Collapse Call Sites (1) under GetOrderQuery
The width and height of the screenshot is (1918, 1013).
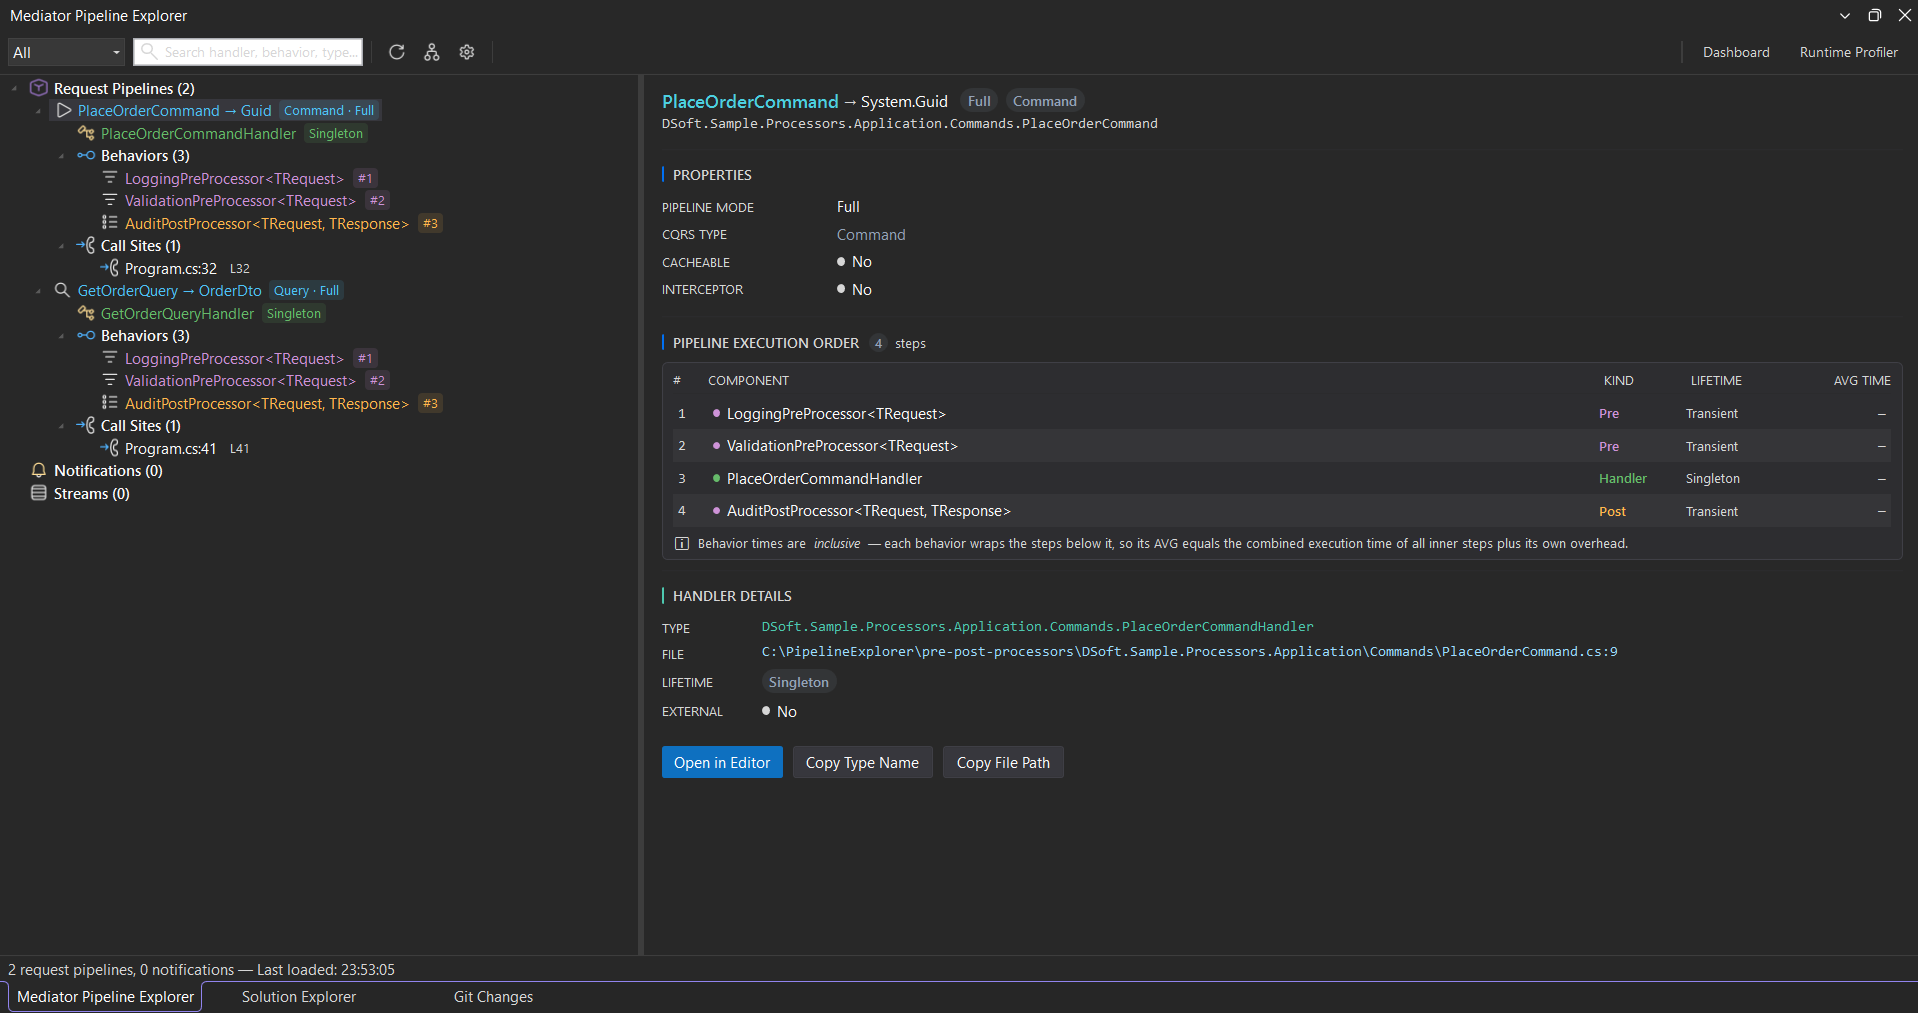pyautogui.click(x=62, y=426)
